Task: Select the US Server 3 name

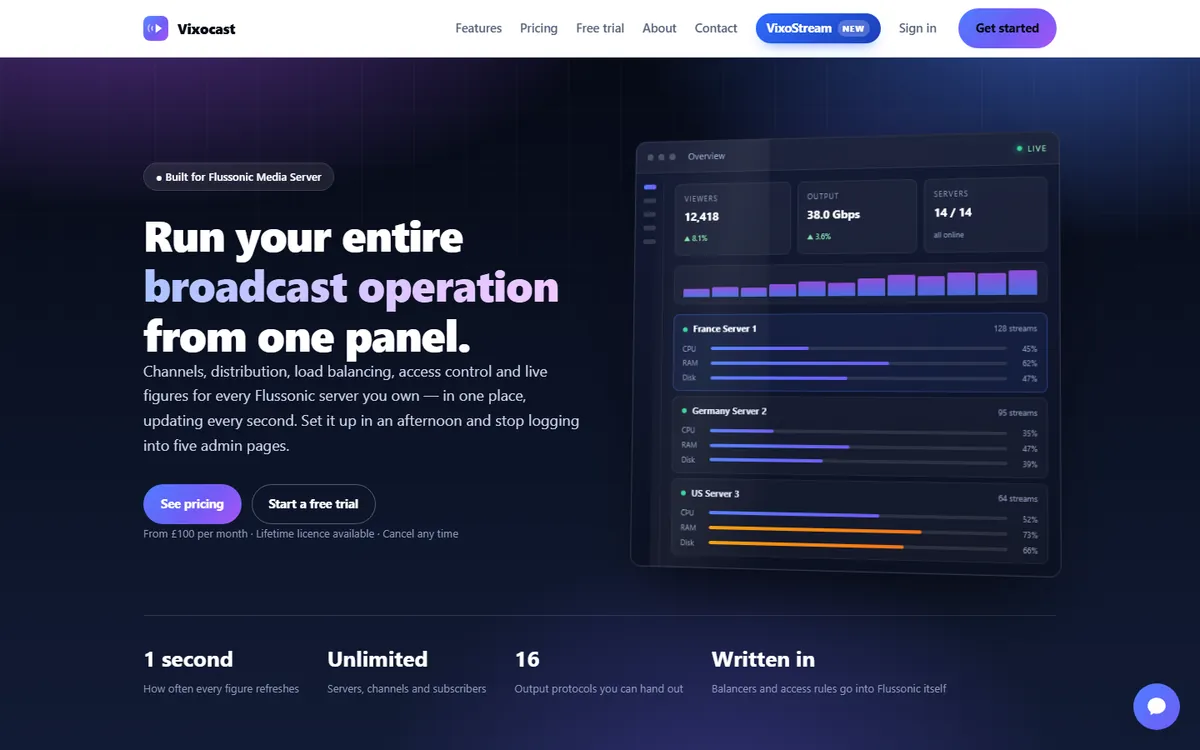Action: [716, 493]
